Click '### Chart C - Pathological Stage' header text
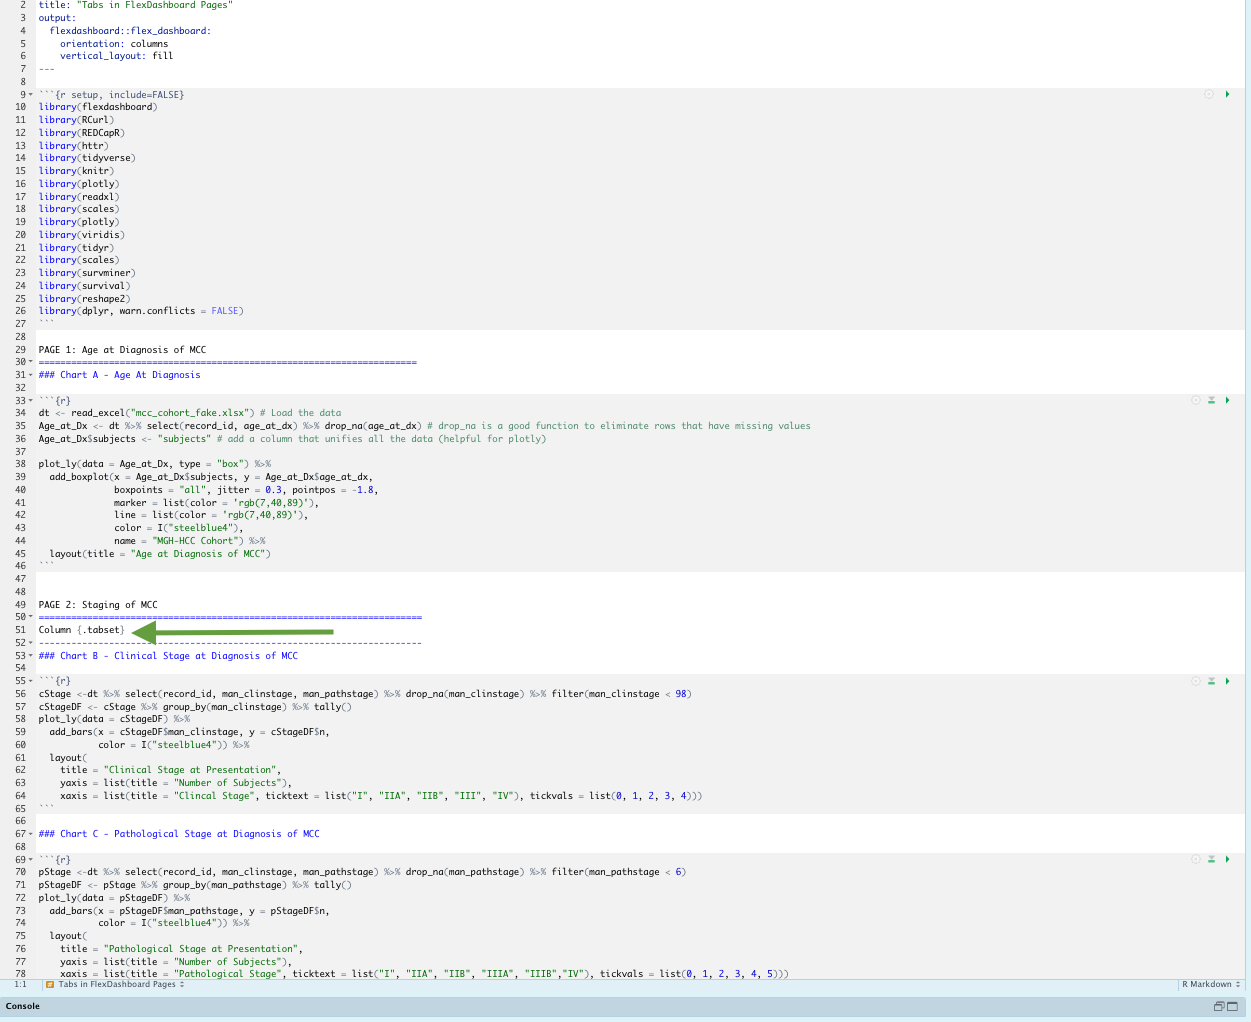The height and width of the screenshot is (1022, 1251). tap(179, 834)
